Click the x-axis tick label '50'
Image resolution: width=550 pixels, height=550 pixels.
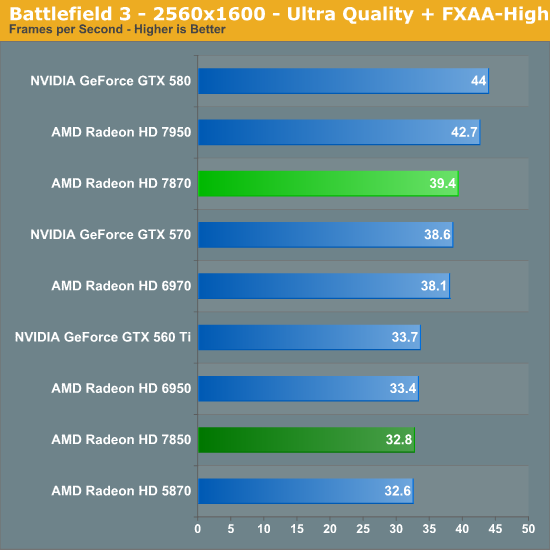528,529
